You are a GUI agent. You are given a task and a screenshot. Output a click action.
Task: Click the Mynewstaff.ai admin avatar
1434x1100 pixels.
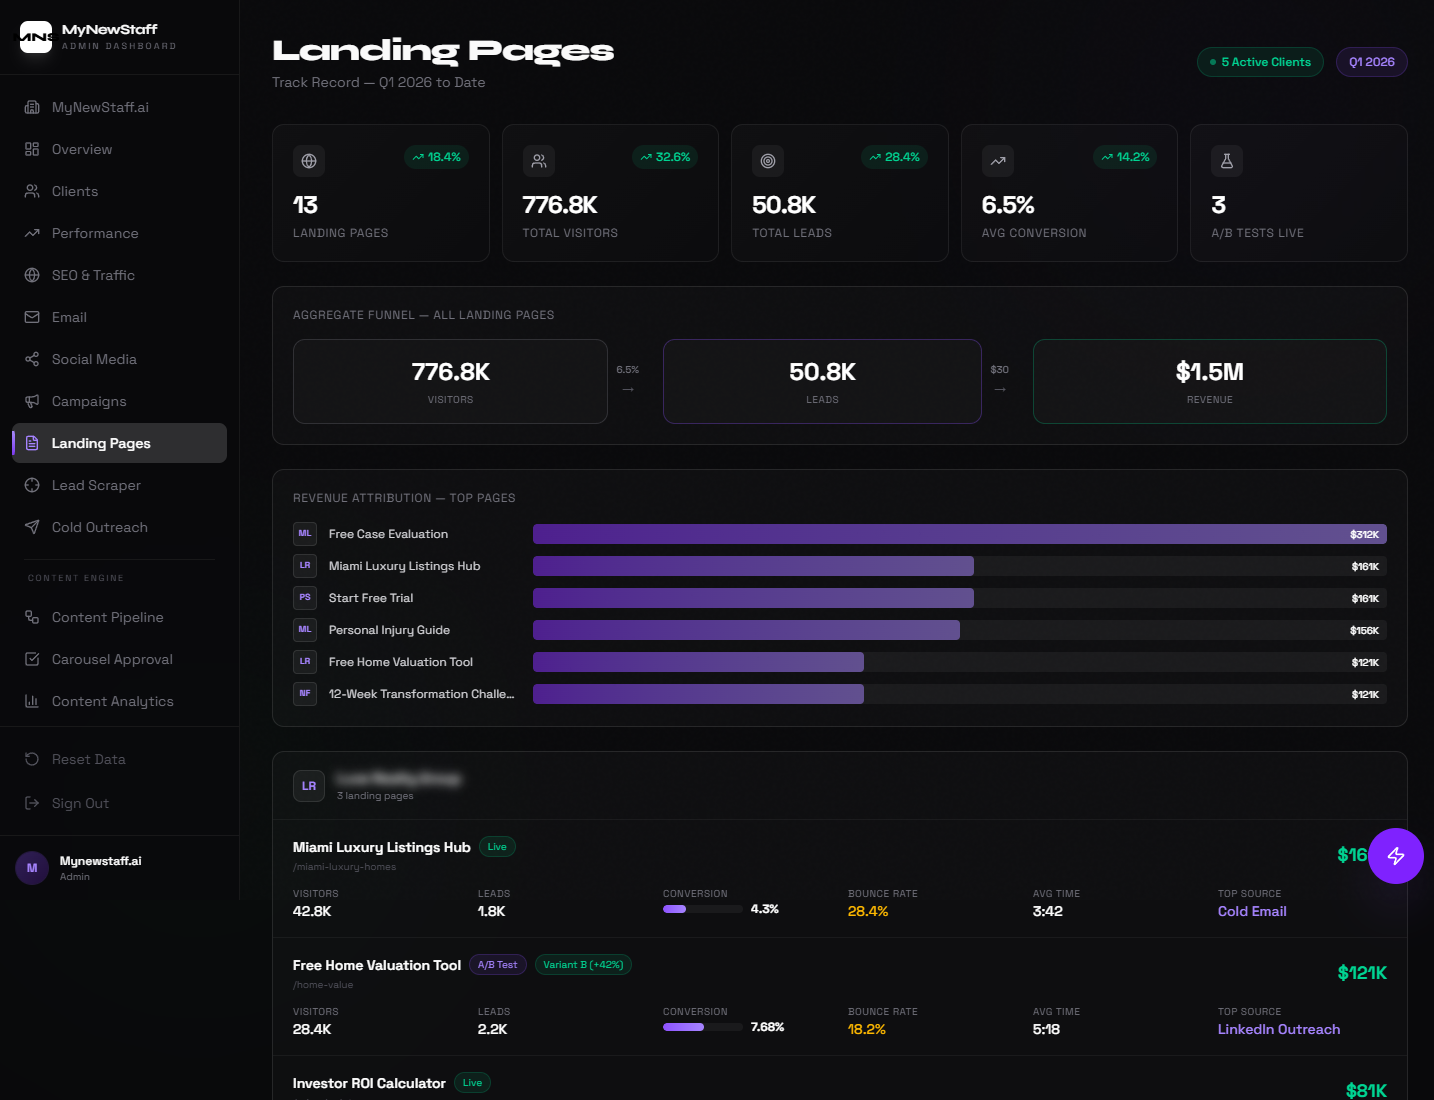(31, 867)
